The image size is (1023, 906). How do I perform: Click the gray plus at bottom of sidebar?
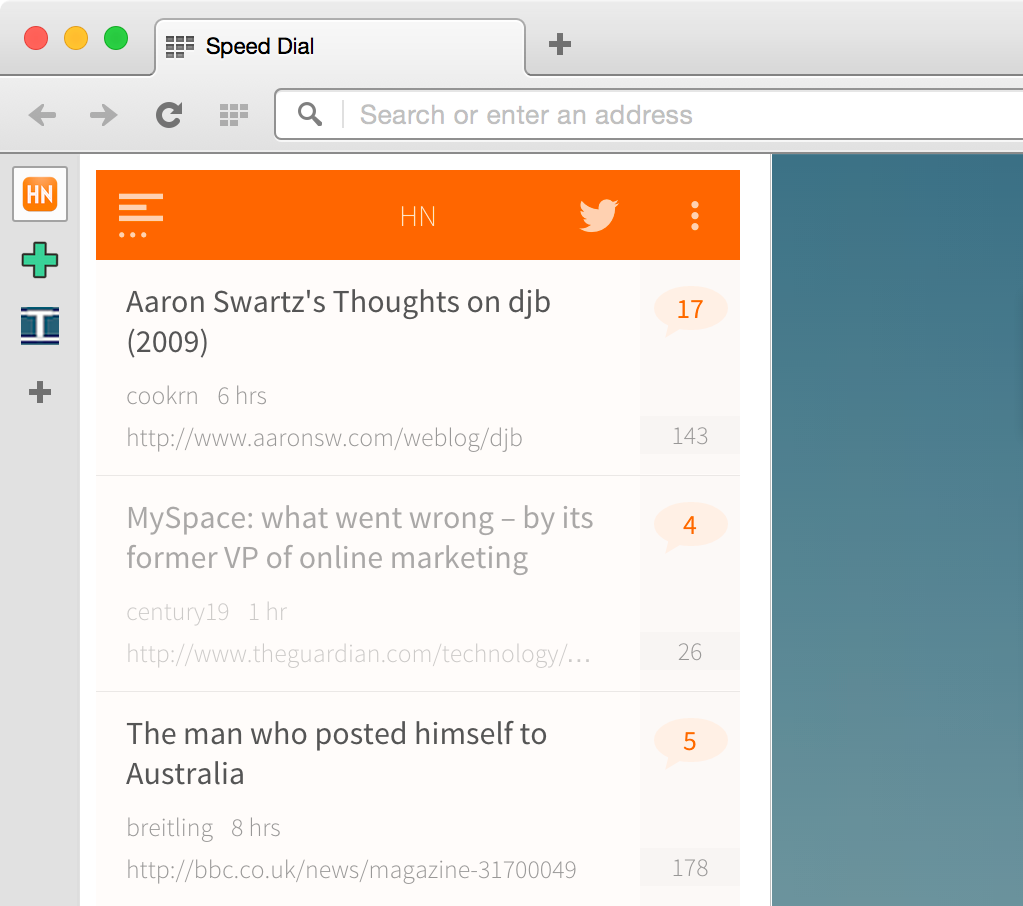point(39,392)
